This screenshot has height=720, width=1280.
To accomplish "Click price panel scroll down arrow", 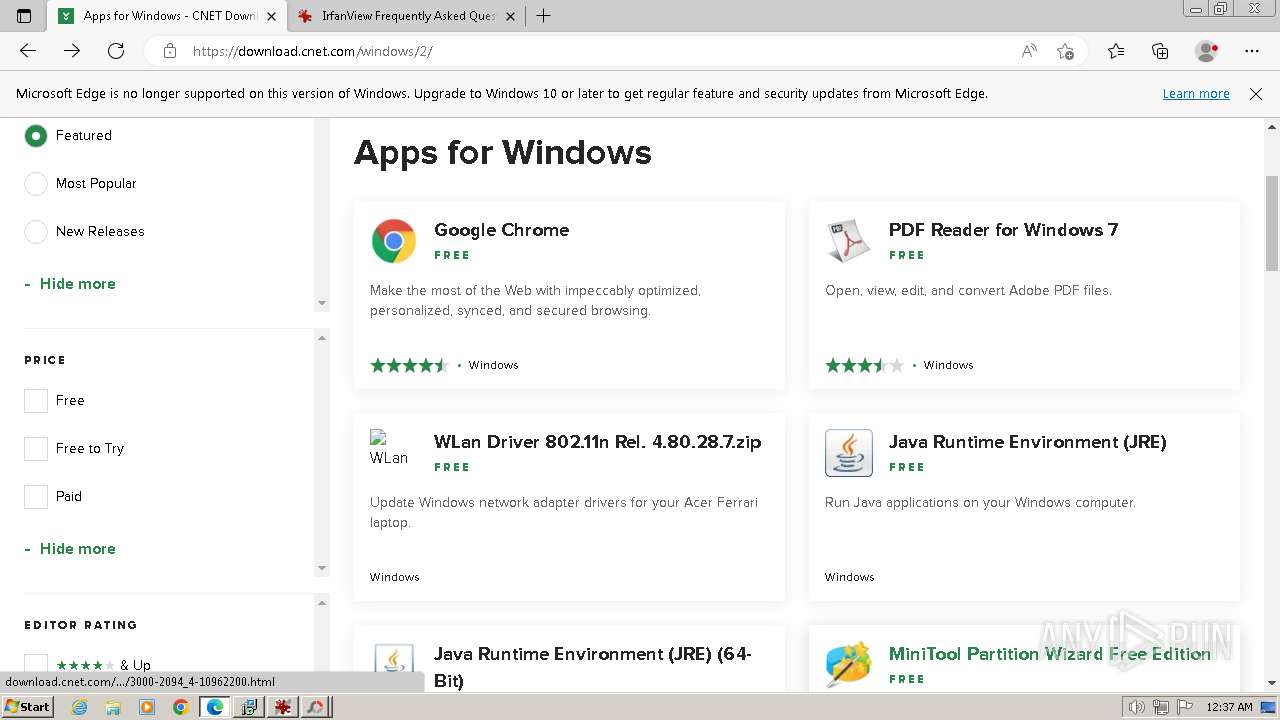I will click(x=322, y=568).
